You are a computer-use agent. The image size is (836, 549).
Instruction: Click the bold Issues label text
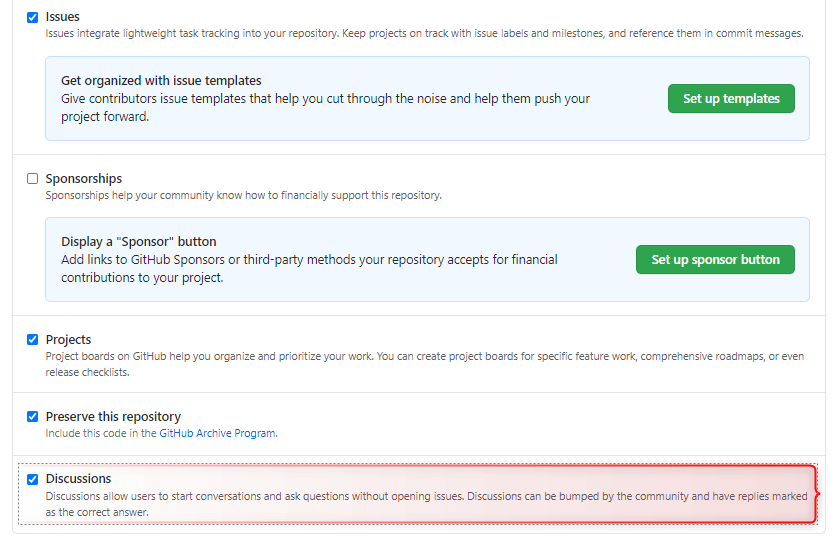pos(62,17)
